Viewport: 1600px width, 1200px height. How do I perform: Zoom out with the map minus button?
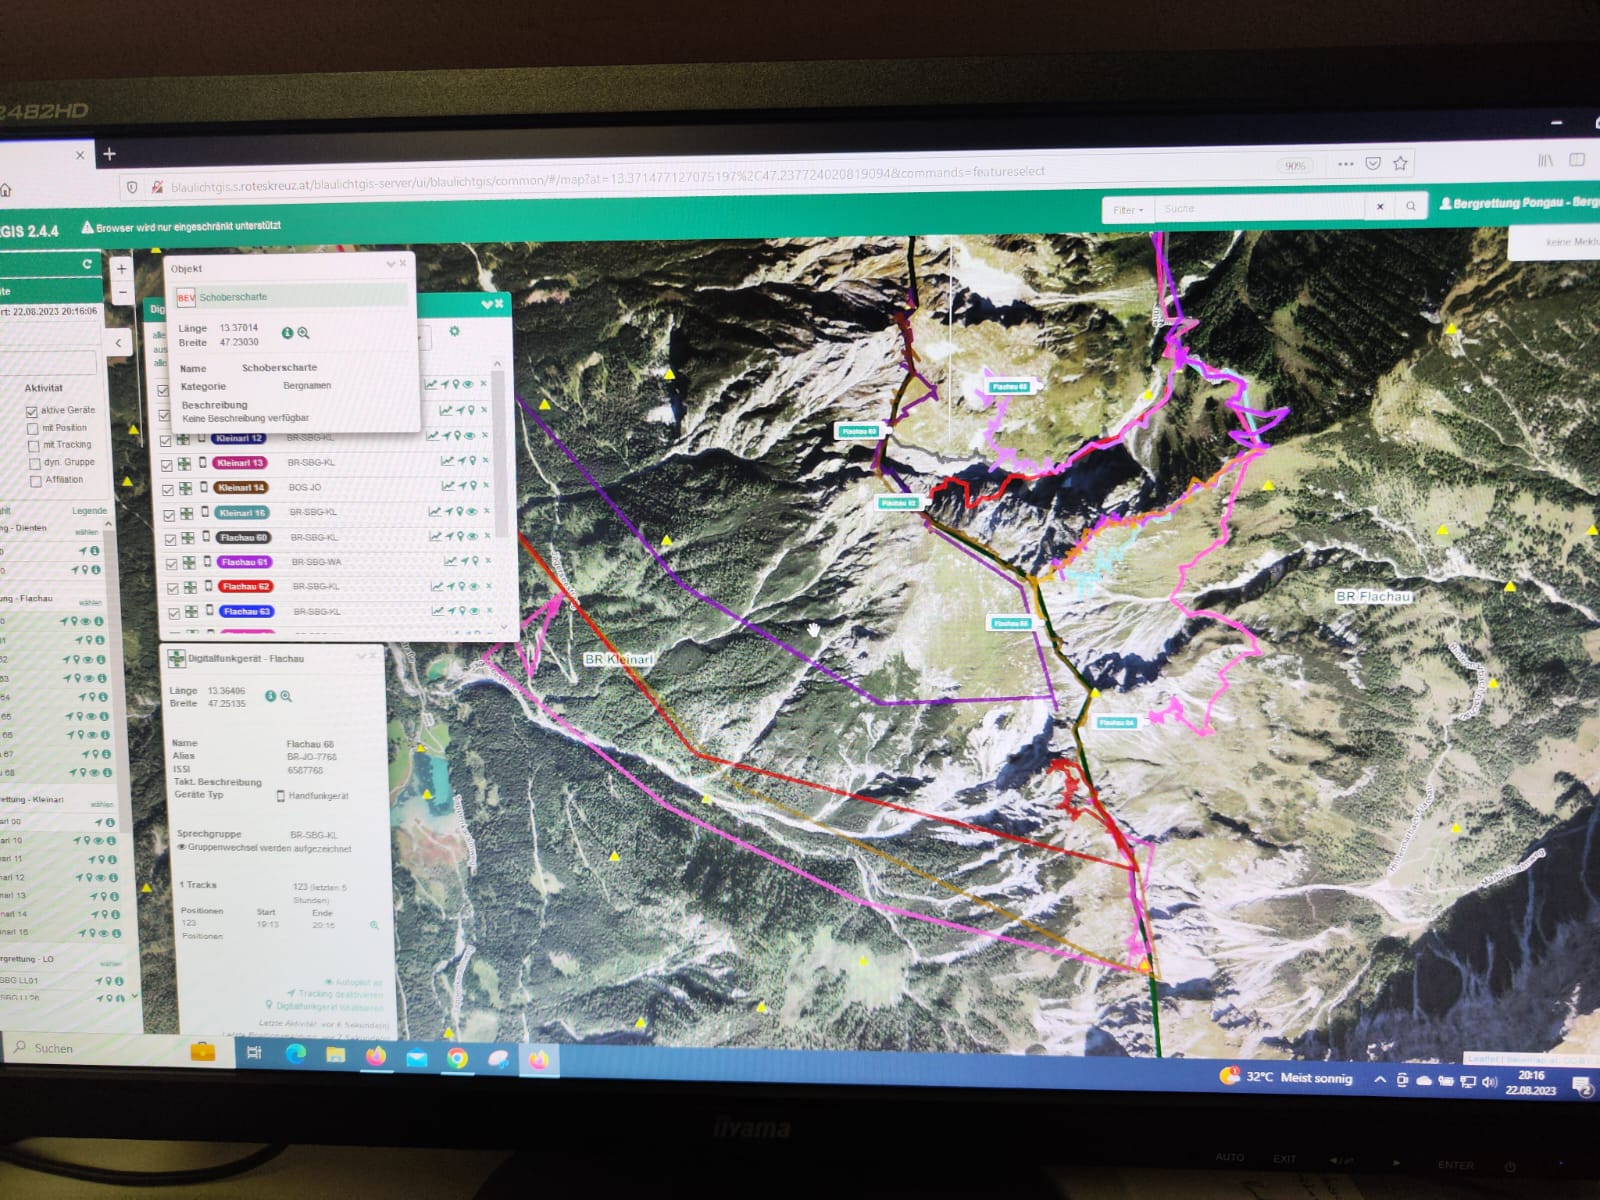click(122, 292)
